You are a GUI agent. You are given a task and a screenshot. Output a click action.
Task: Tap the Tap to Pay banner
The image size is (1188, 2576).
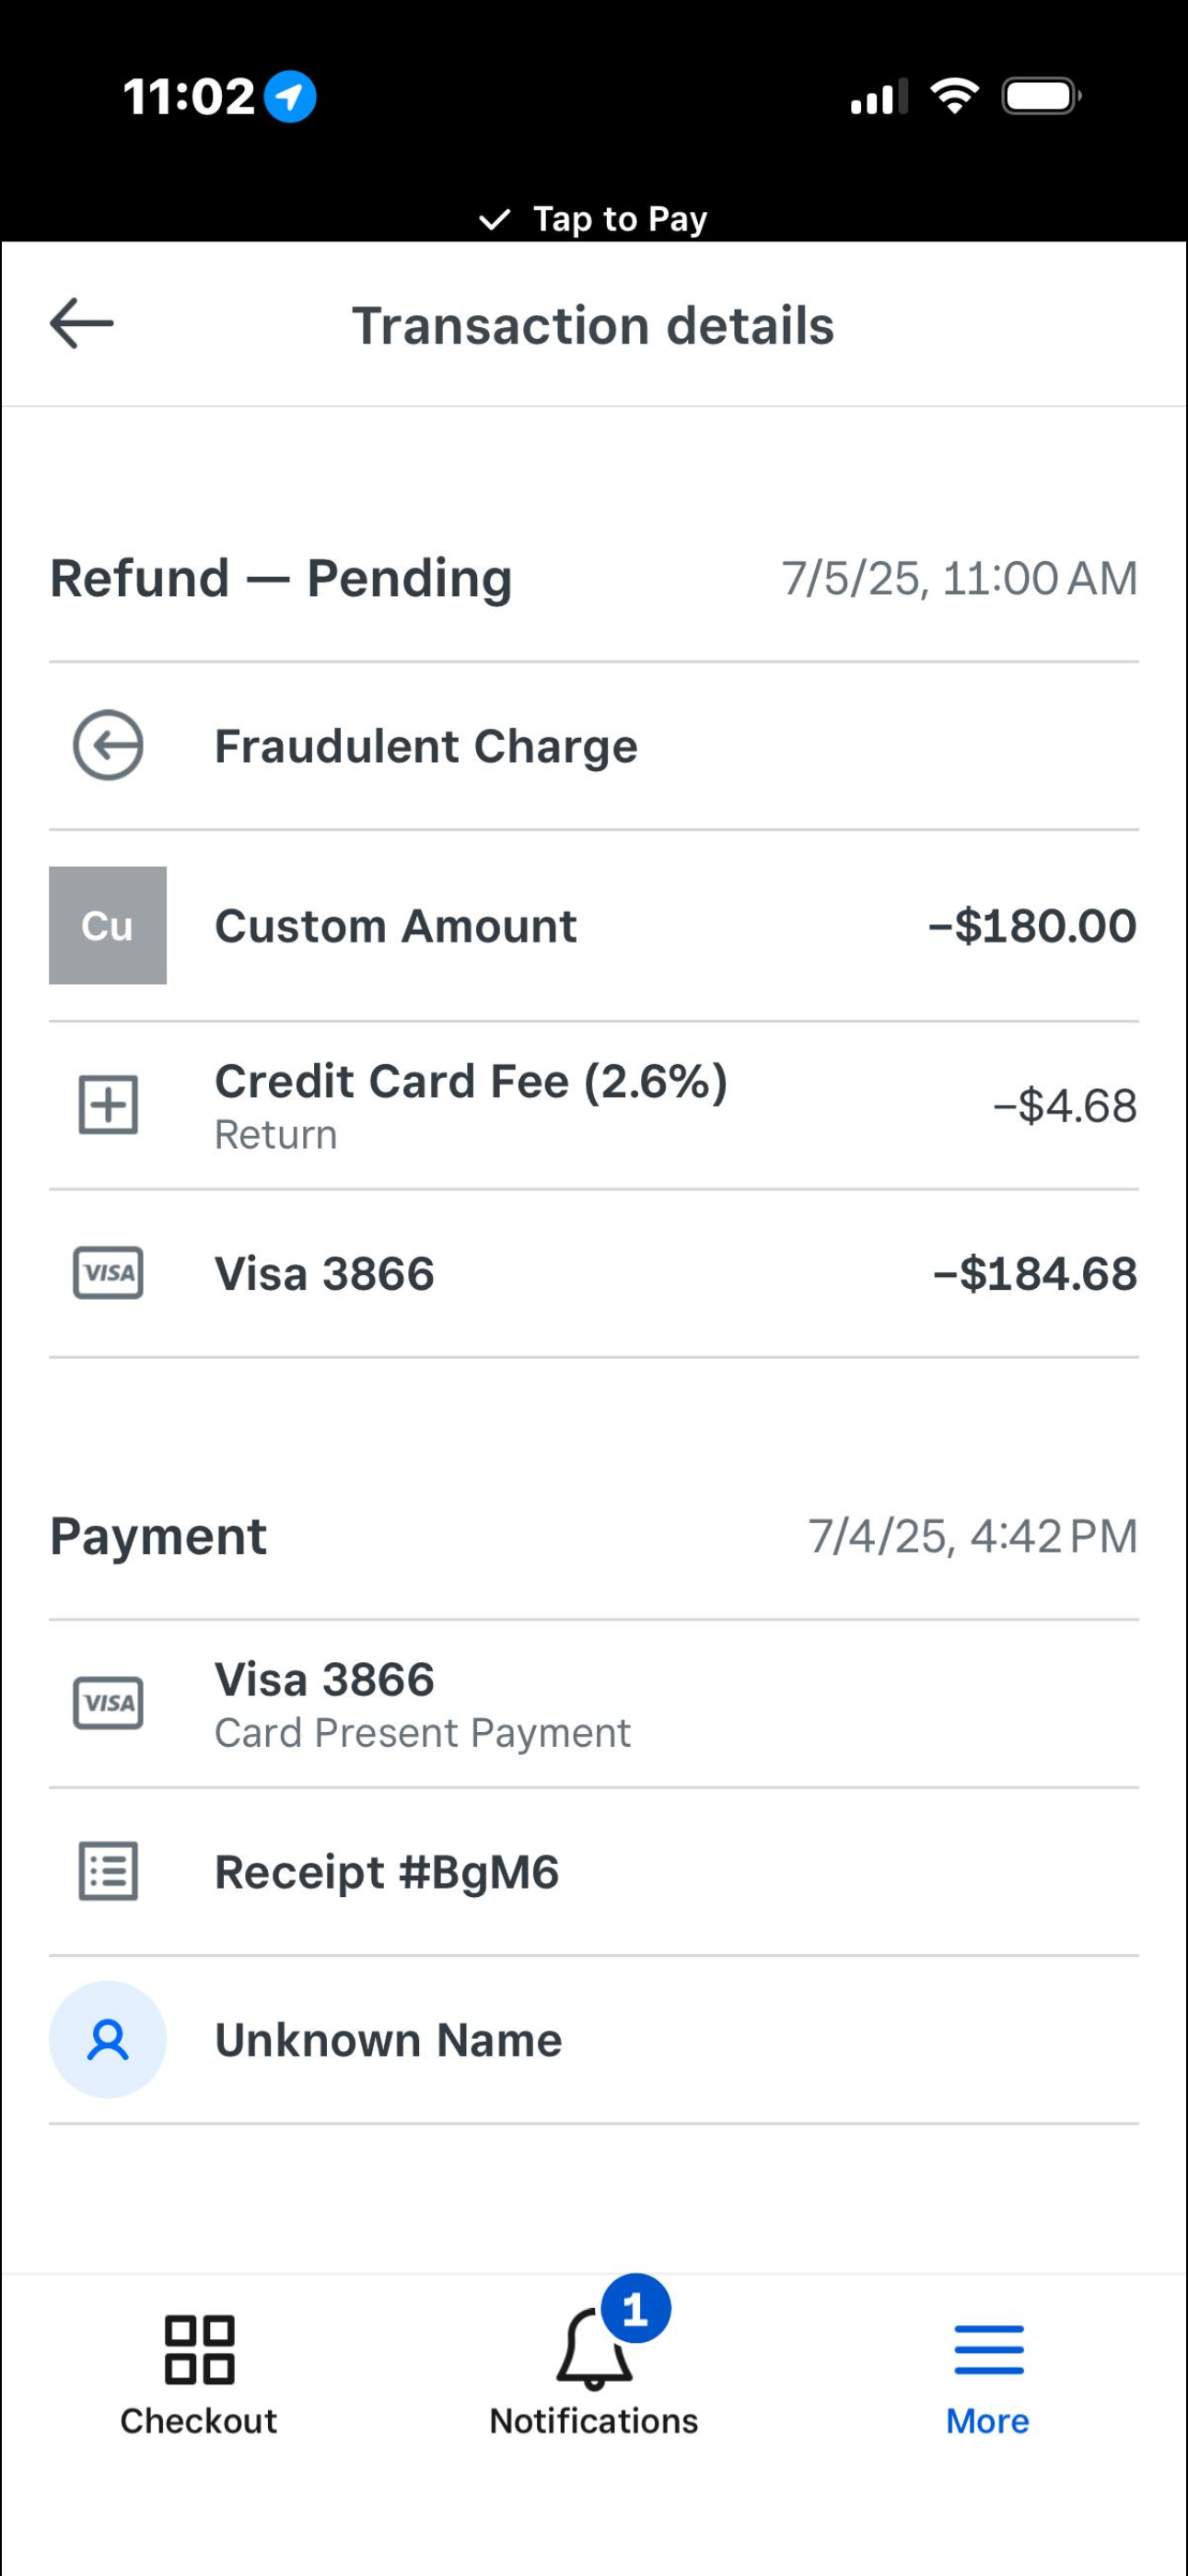(x=594, y=219)
